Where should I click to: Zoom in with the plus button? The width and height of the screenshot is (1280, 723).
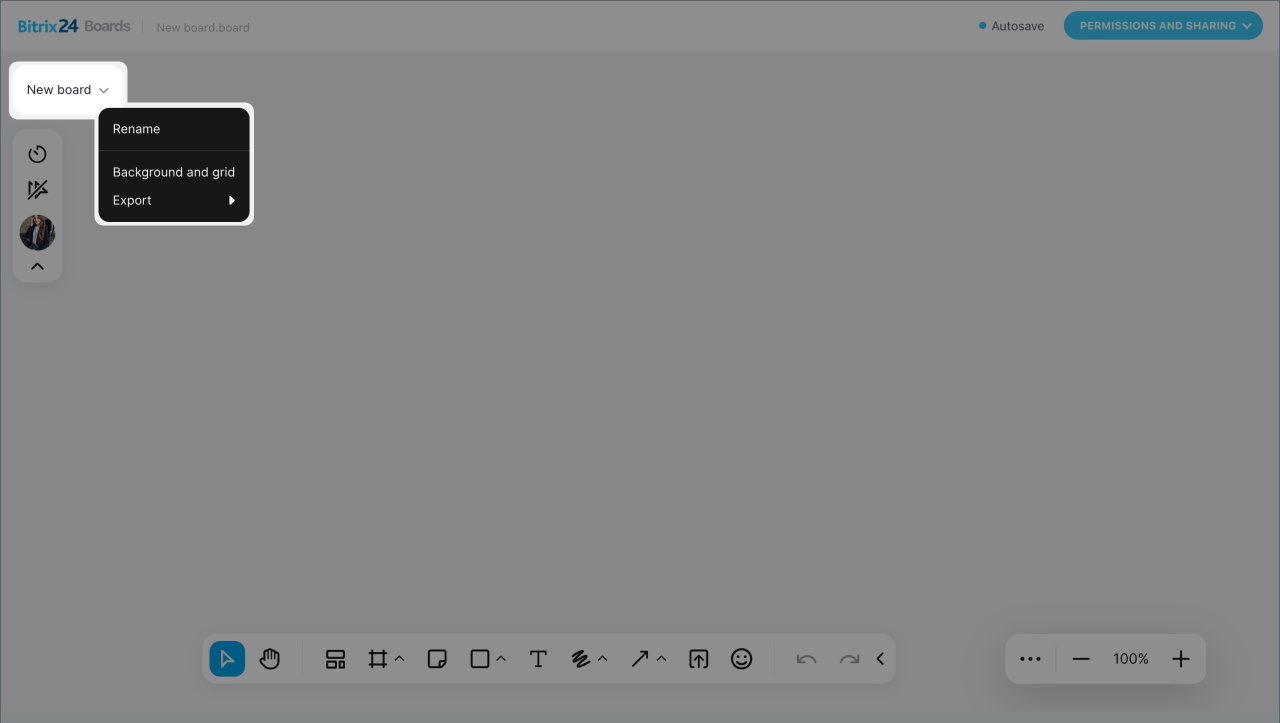(1181, 659)
